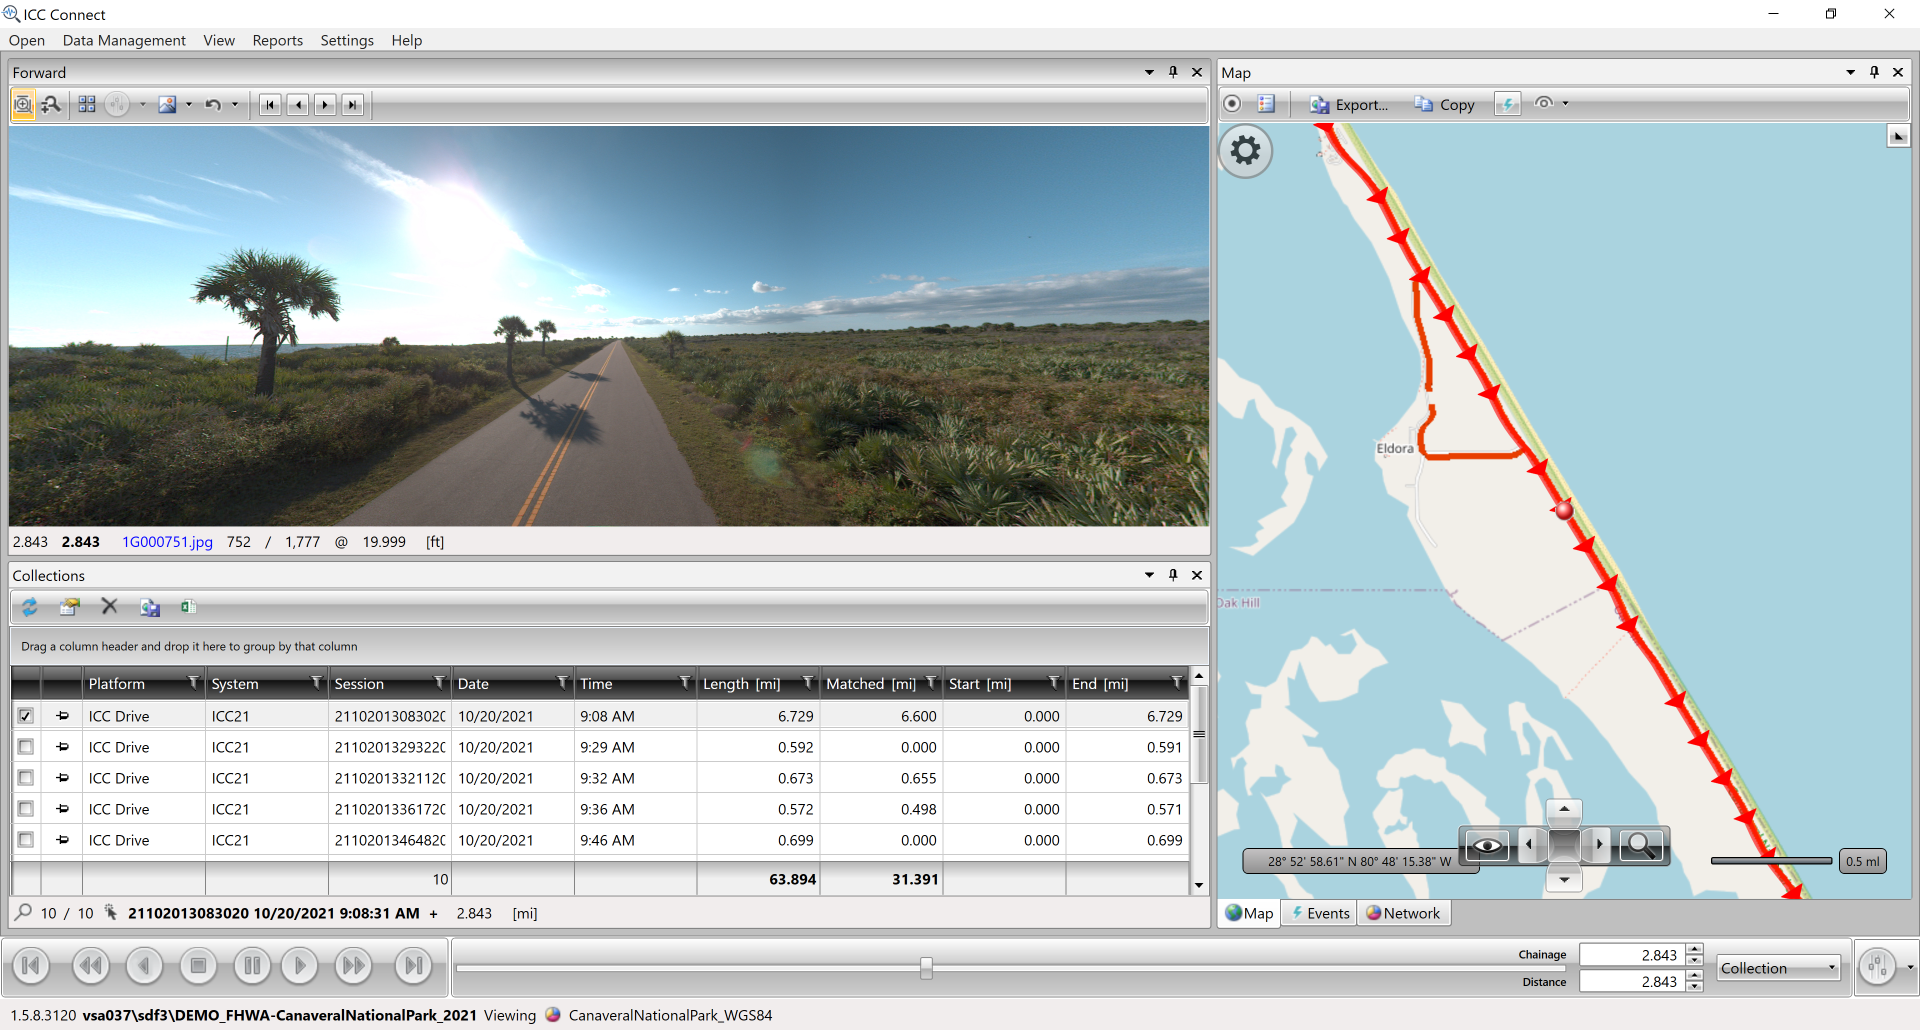Uncheck the 9:08 AM session checkbox
This screenshot has height=1030, width=1920.
(x=26, y=716)
